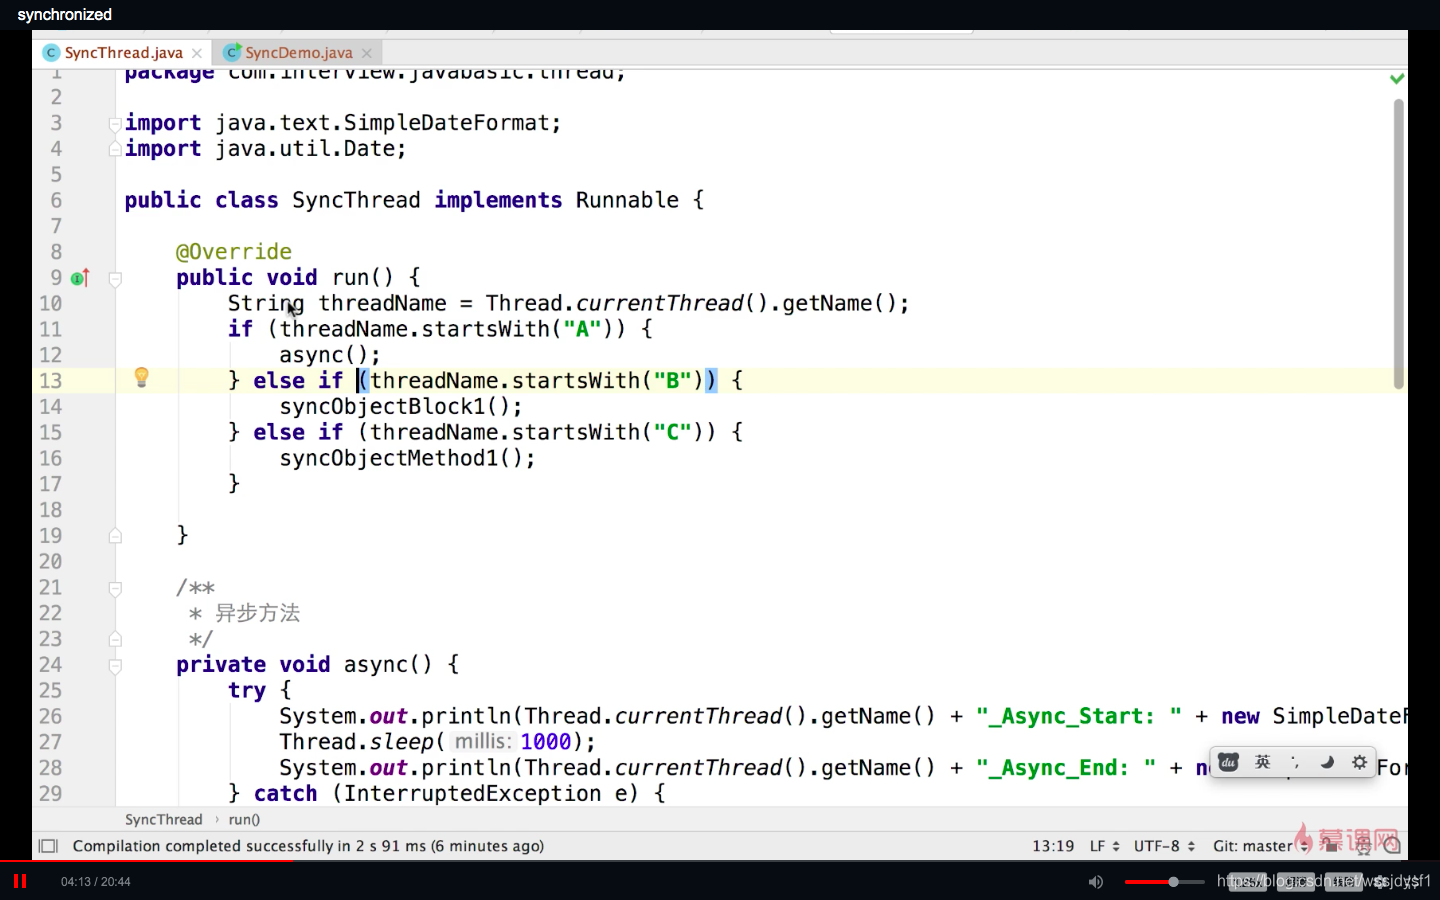Click the 13:19 line and column indicator
The image size is (1440, 900).
tap(1053, 846)
